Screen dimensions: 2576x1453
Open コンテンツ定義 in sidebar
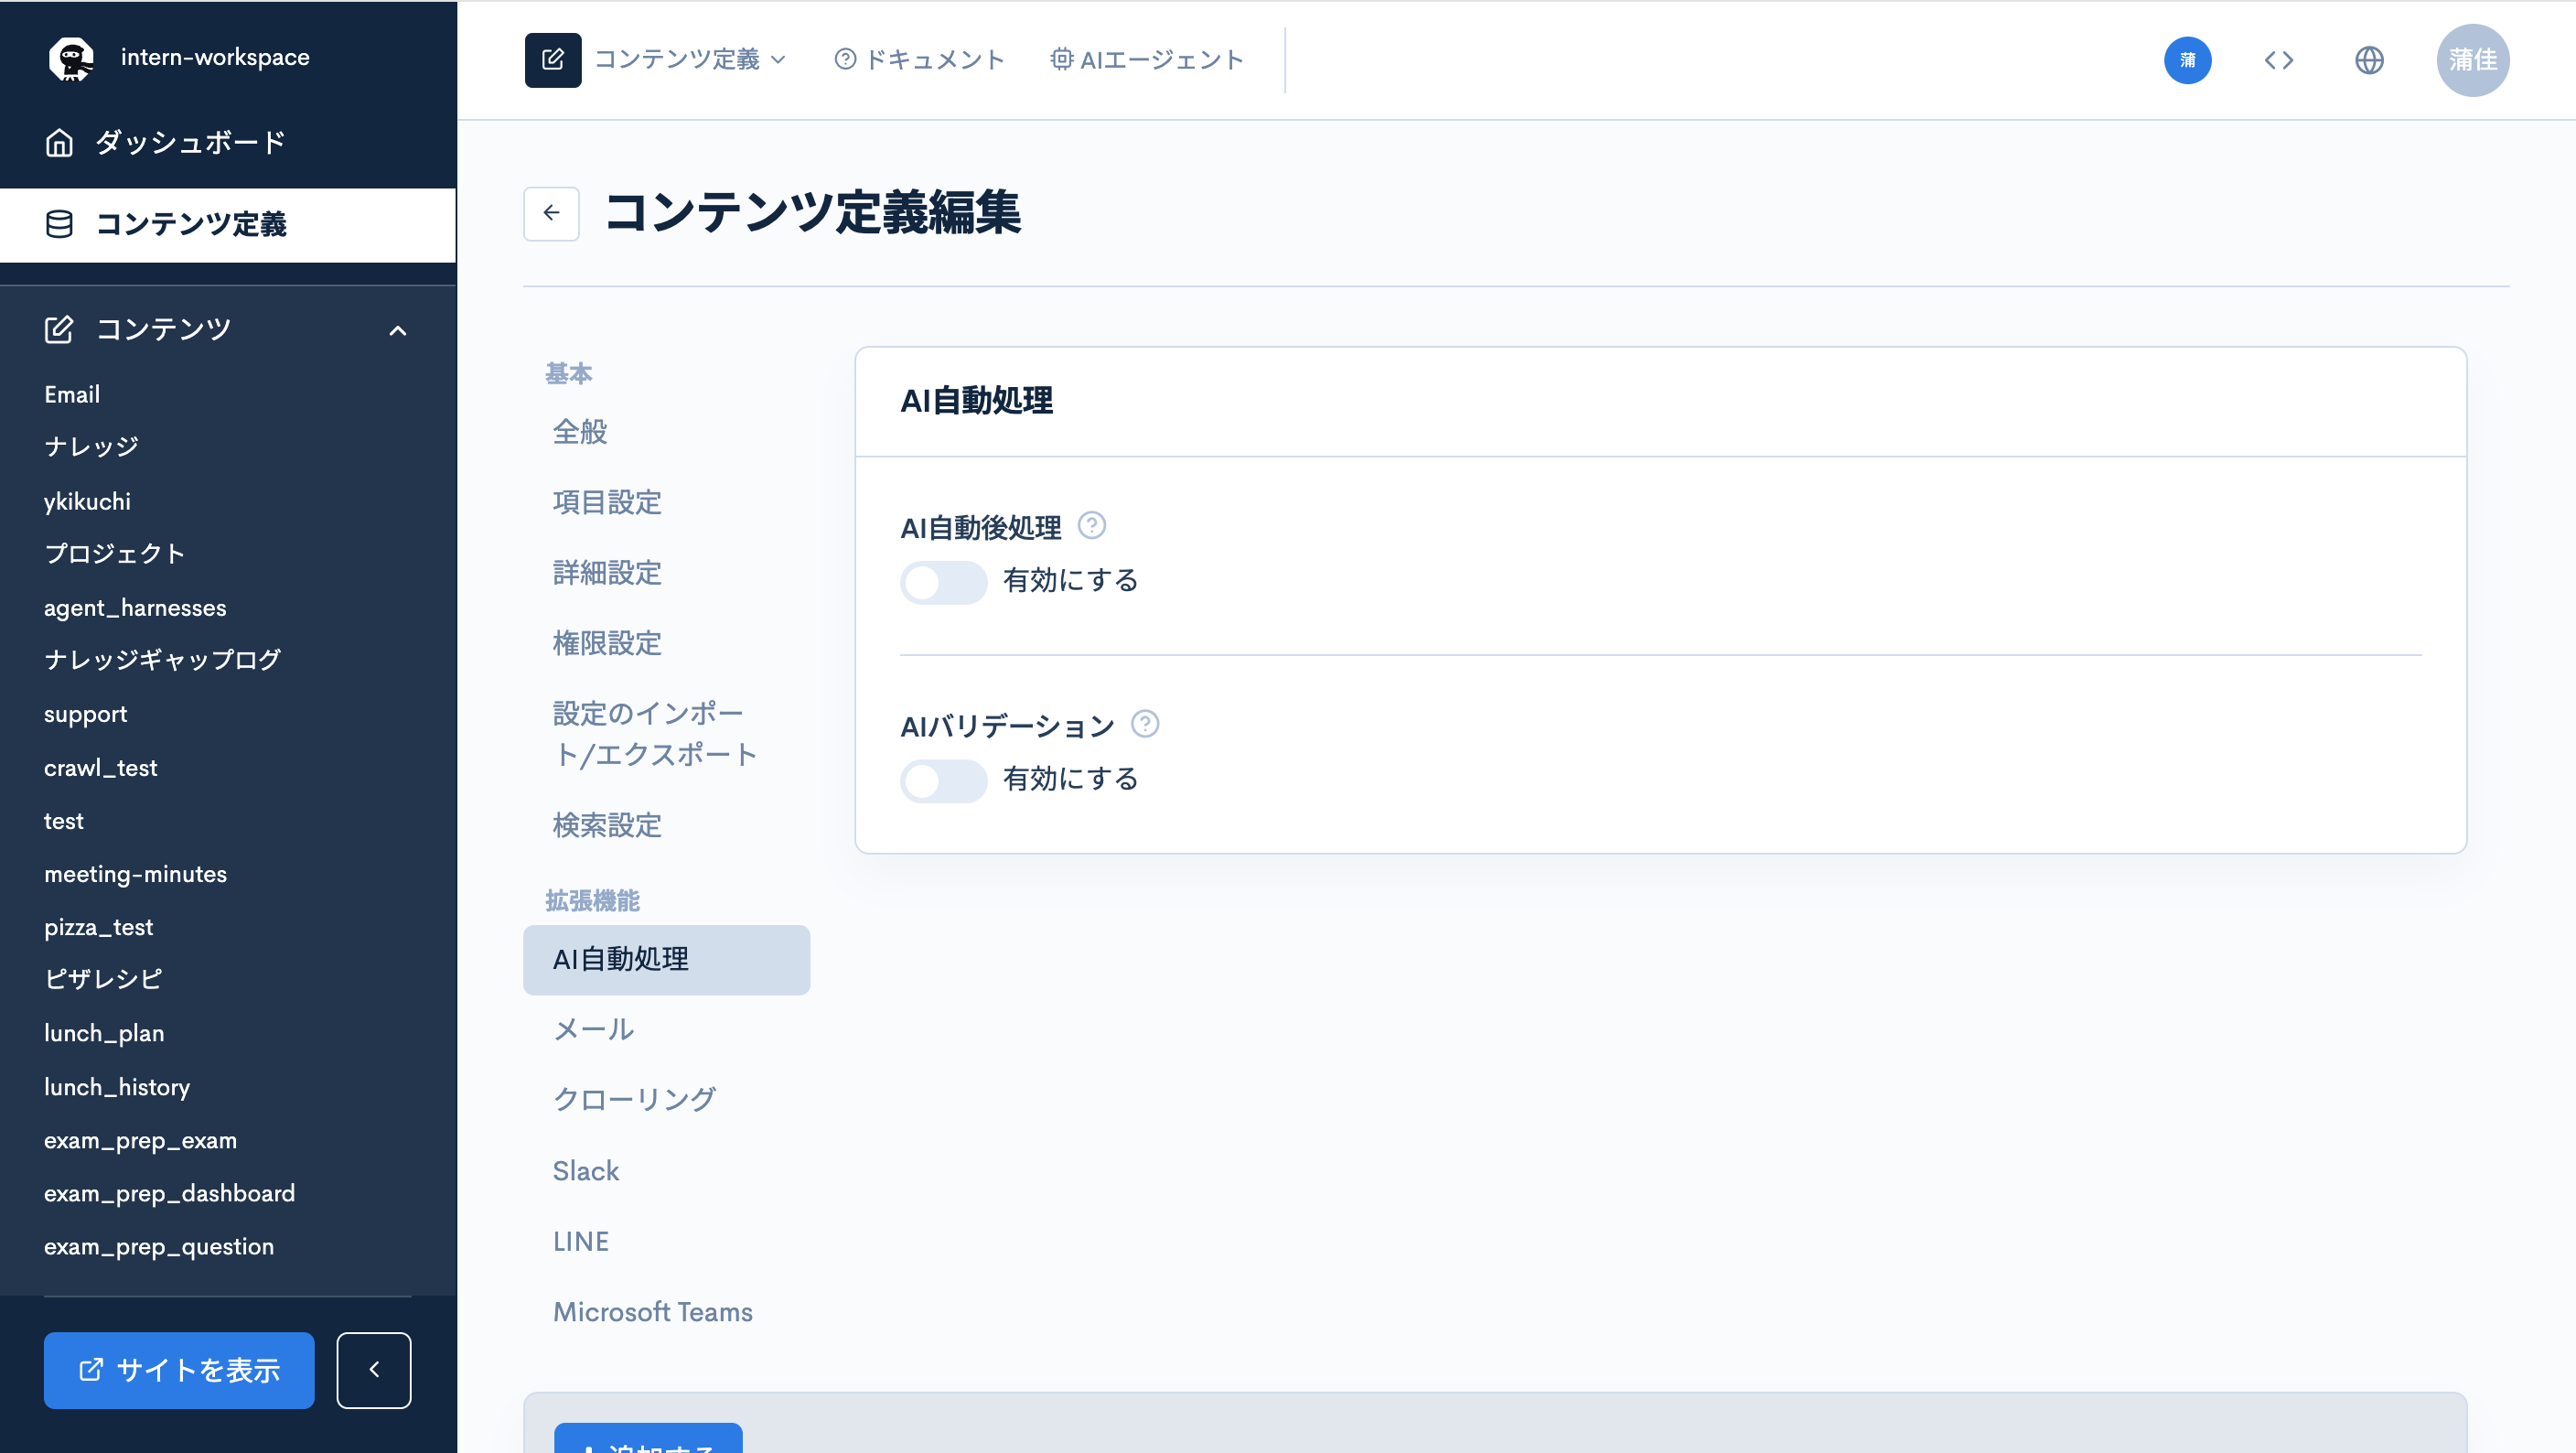point(228,224)
